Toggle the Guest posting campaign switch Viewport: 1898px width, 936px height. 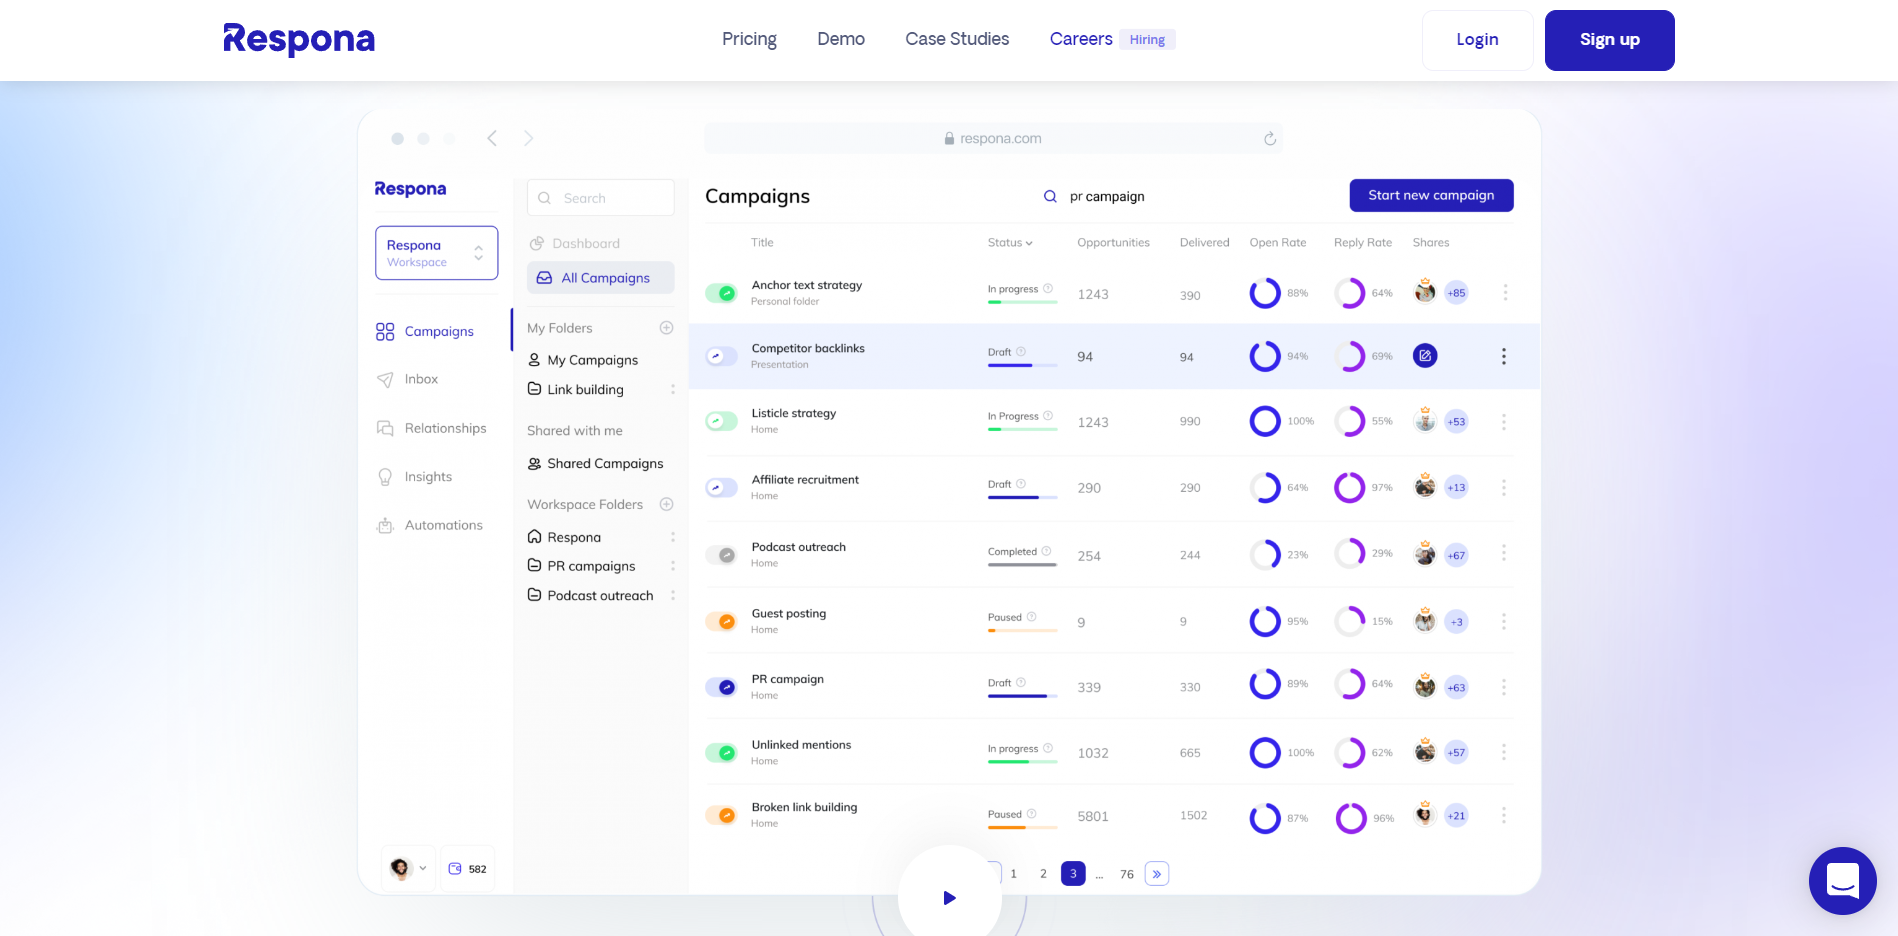point(721,621)
